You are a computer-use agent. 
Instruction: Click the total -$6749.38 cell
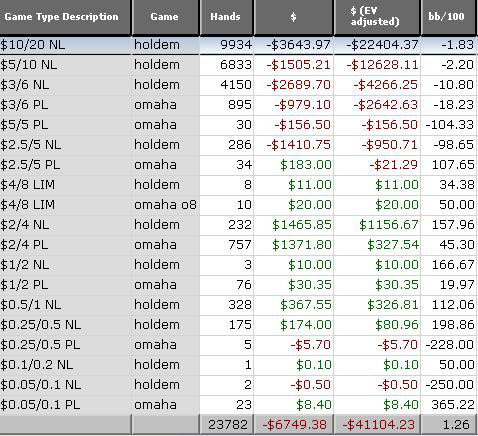point(294,425)
